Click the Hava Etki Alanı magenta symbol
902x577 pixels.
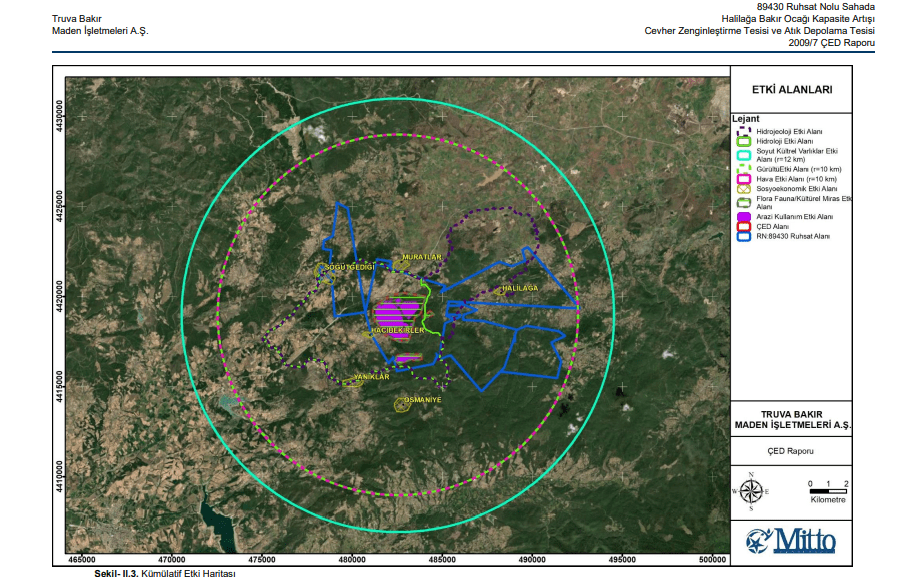pos(744,179)
